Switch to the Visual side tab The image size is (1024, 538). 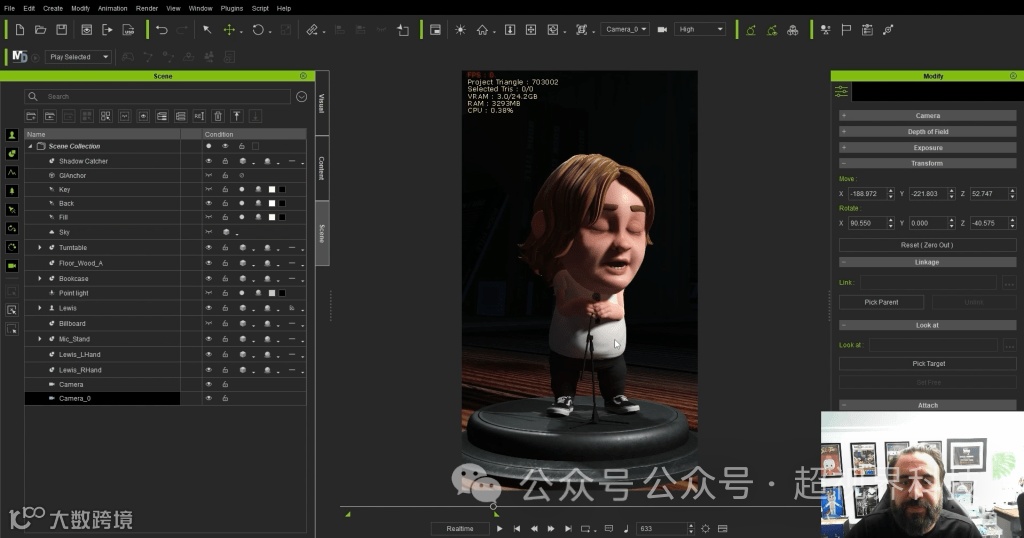(x=322, y=103)
